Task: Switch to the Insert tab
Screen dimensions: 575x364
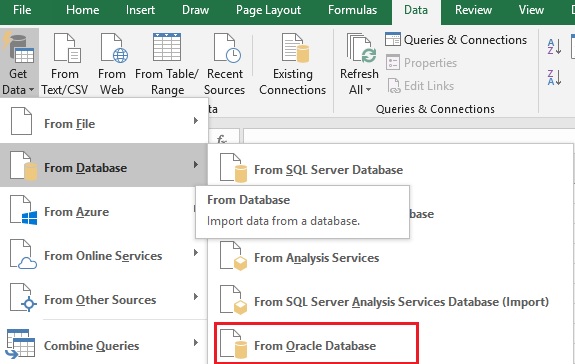Action: 140,10
